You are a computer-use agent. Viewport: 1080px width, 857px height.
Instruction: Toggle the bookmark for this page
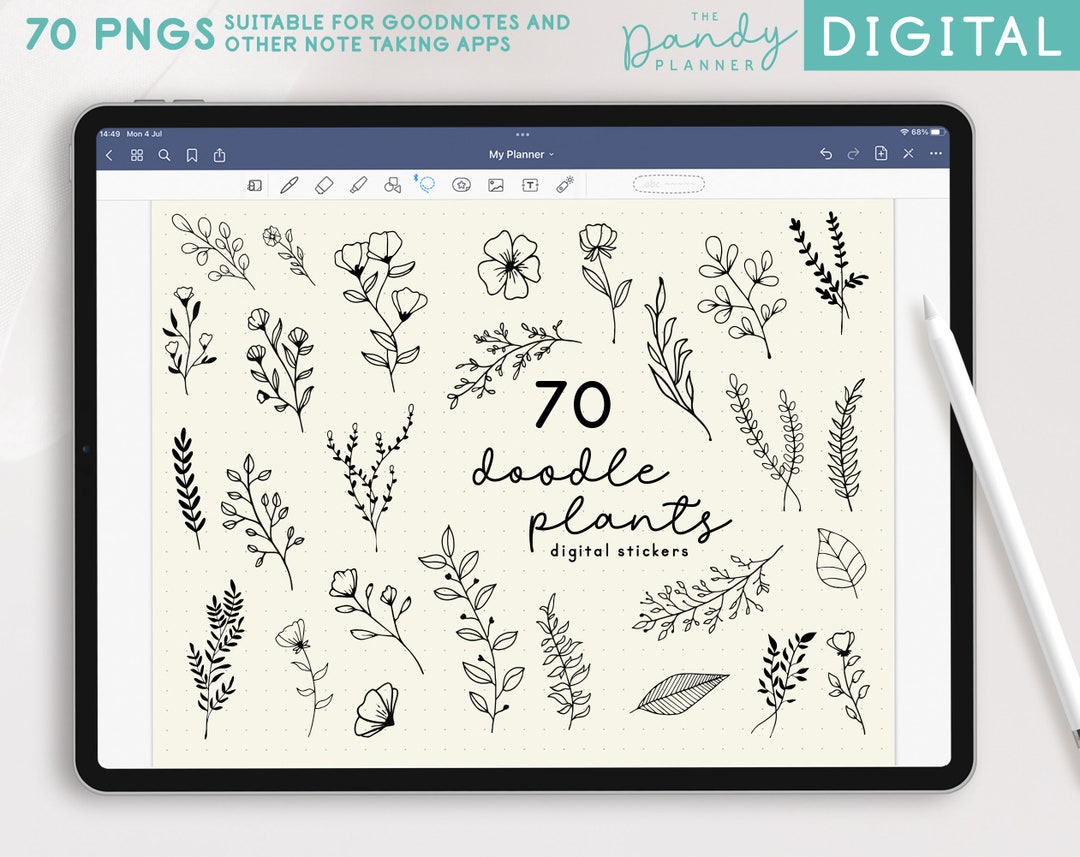click(x=192, y=155)
